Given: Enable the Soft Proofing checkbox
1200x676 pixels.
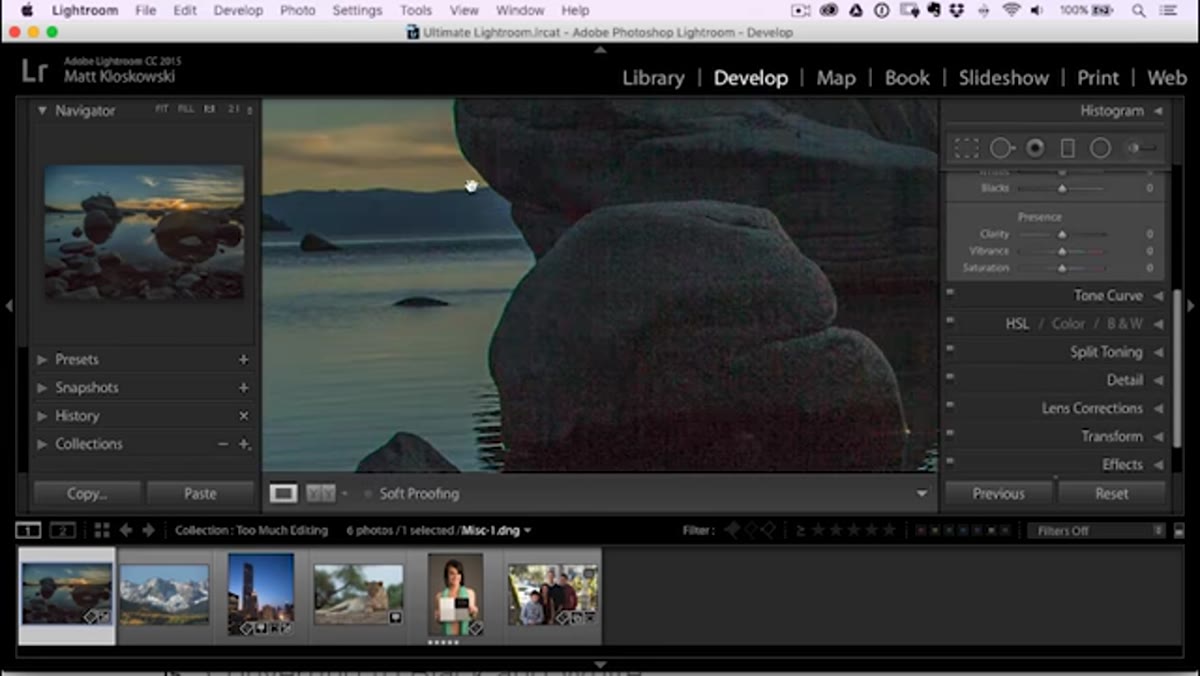Looking at the screenshot, I should (x=367, y=494).
